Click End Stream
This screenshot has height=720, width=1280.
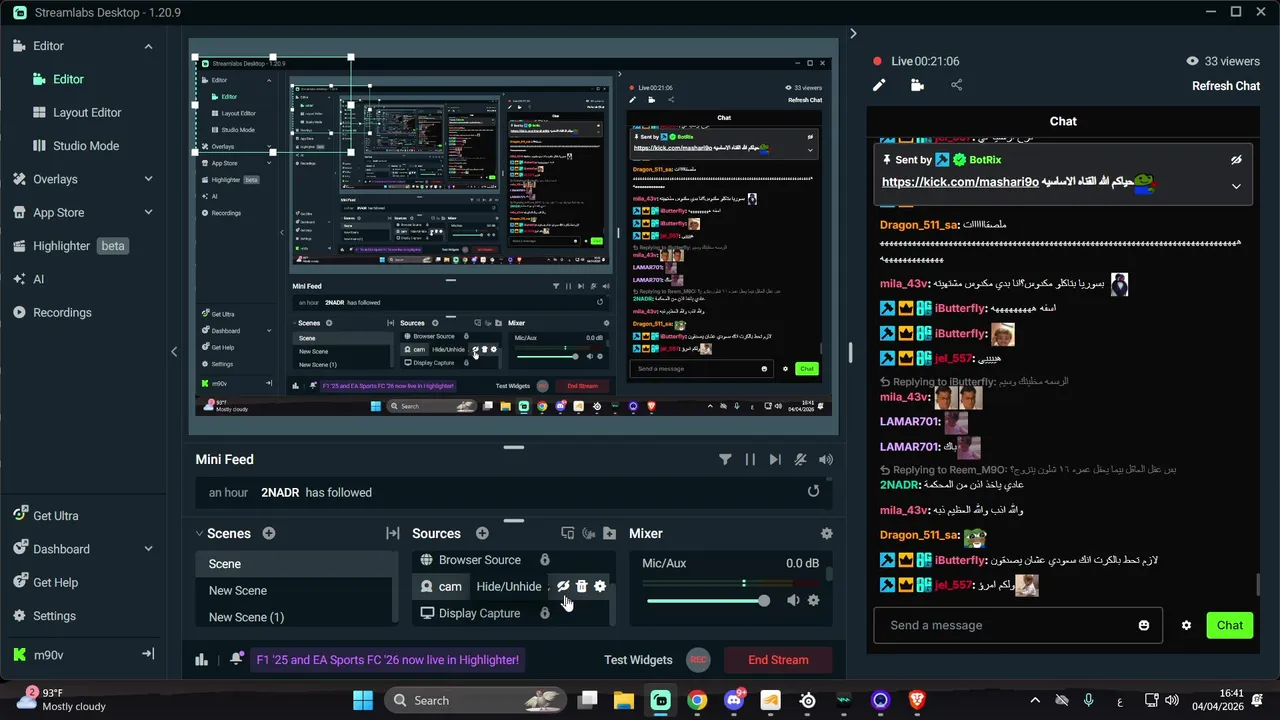pyautogui.click(x=778, y=660)
